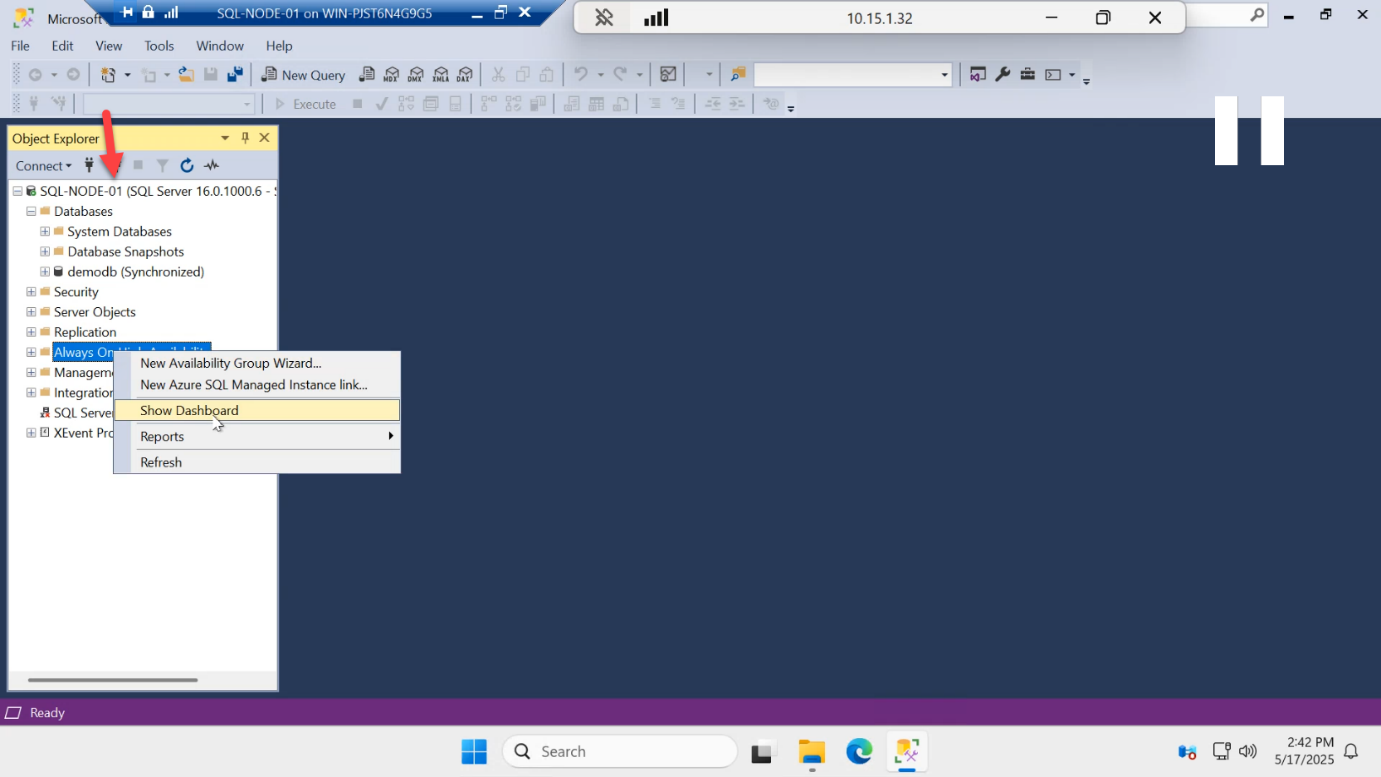Open the Connect dropdown in Object Explorer
The height and width of the screenshot is (777, 1381).
43,166
